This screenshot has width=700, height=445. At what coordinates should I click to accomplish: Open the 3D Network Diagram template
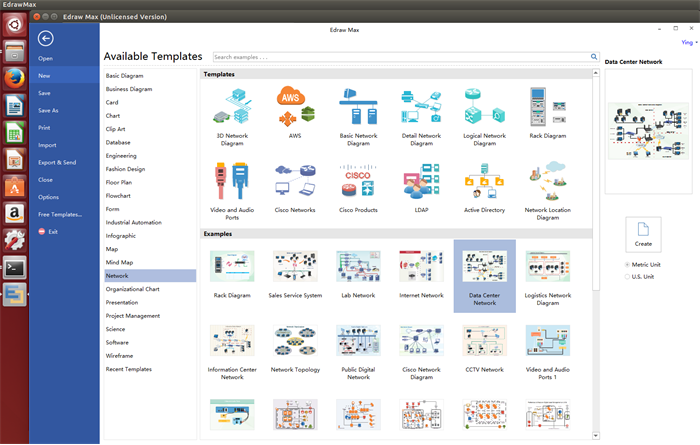[x=232, y=116]
